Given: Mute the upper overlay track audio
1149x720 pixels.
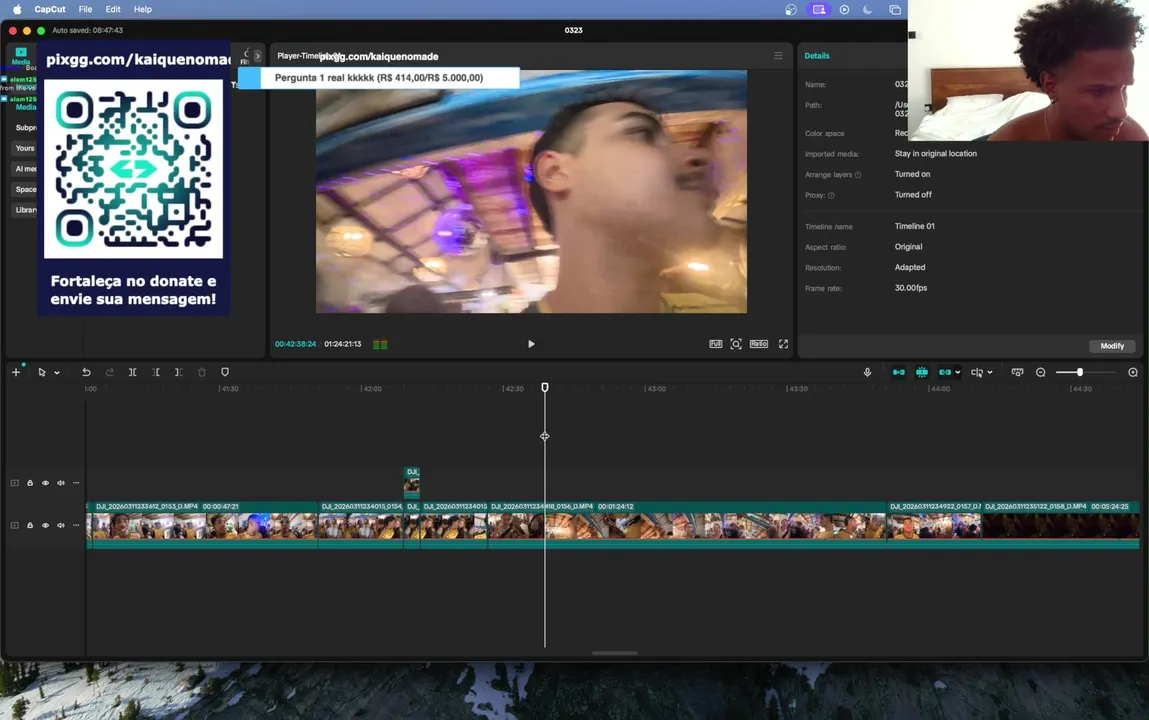Looking at the screenshot, I should click(61, 483).
